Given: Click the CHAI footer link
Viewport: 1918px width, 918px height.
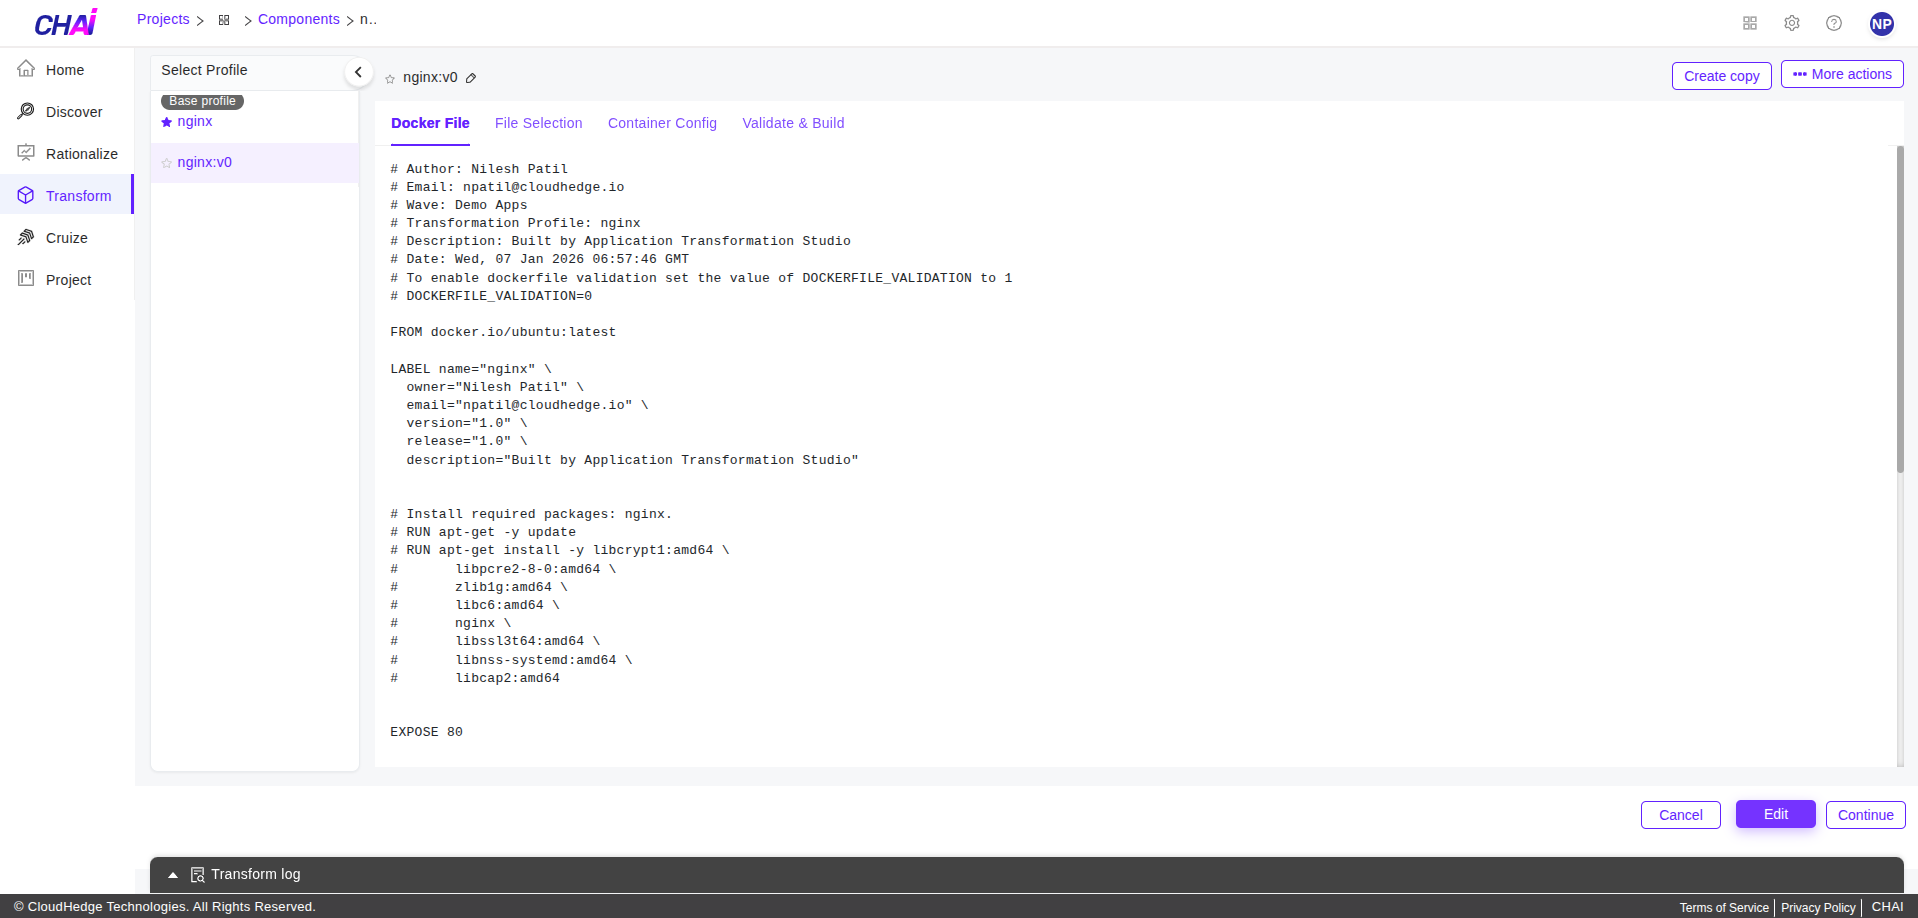Looking at the screenshot, I should click(x=1888, y=907).
